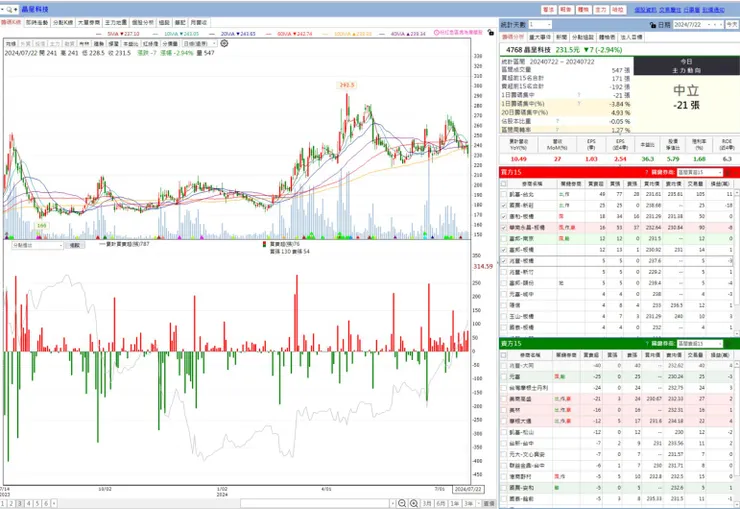Open the long combo box at bottom toolbar
Viewport: 740px width, 509px height.
point(318,503)
